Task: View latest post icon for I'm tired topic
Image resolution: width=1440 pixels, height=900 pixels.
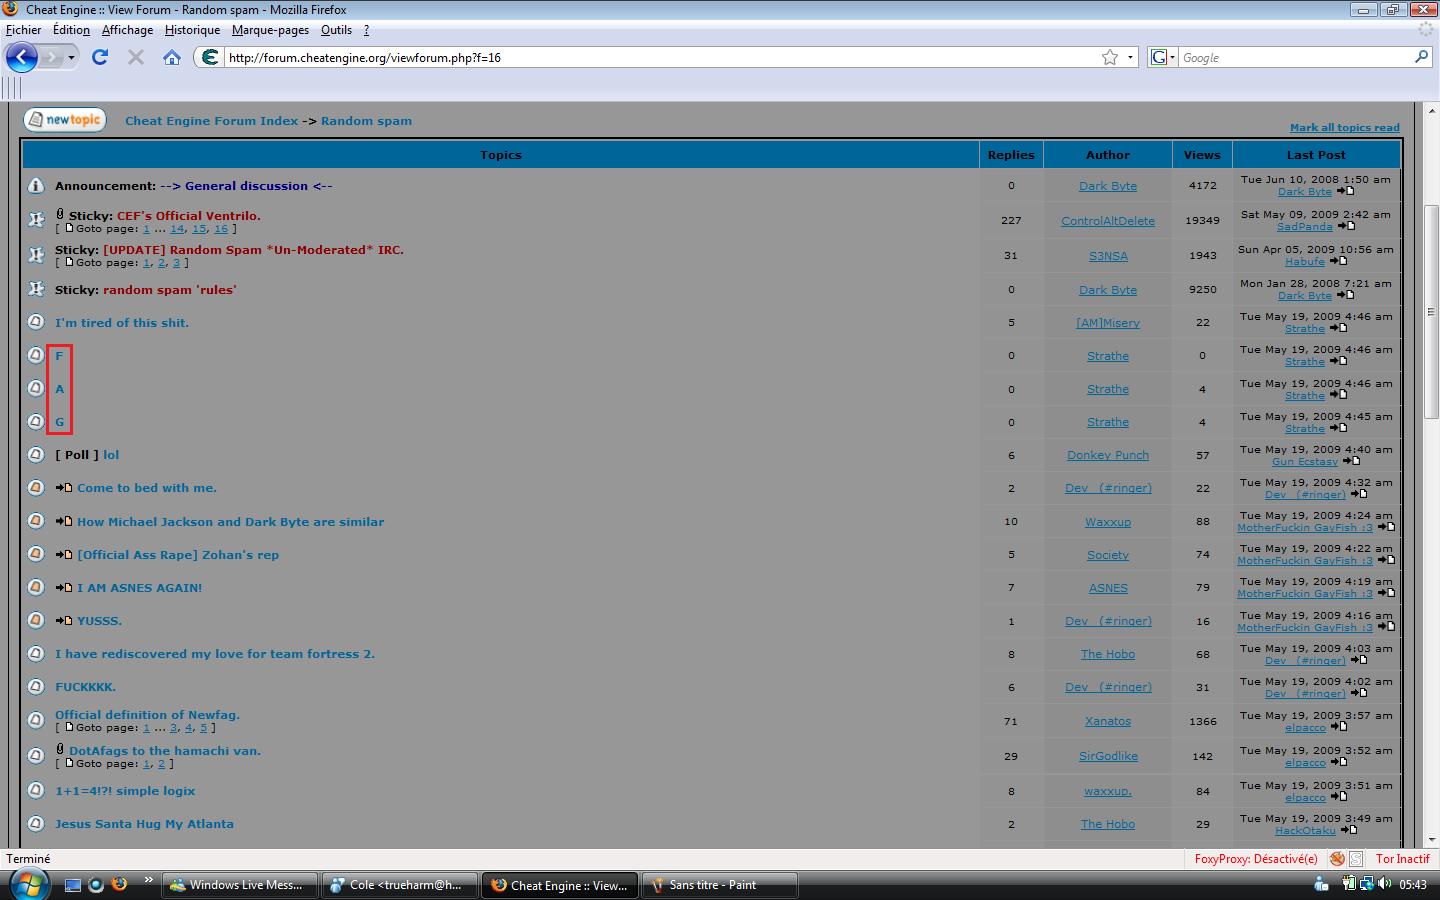Action: coord(1338,328)
